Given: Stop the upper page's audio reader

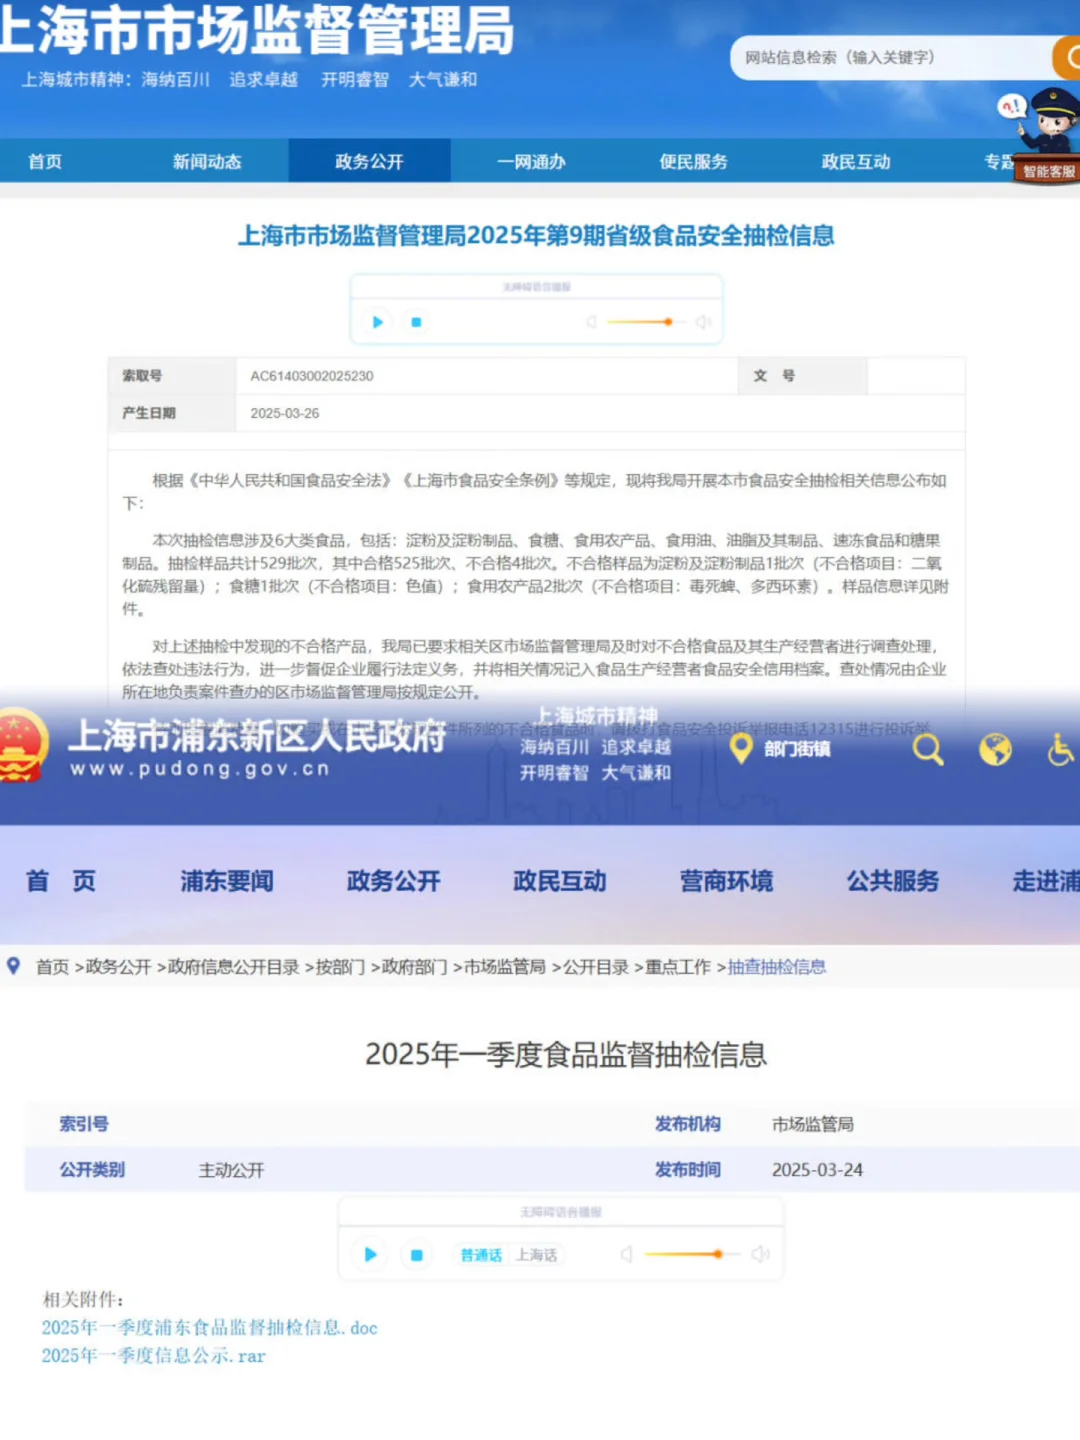Looking at the screenshot, I should point(416,322).
